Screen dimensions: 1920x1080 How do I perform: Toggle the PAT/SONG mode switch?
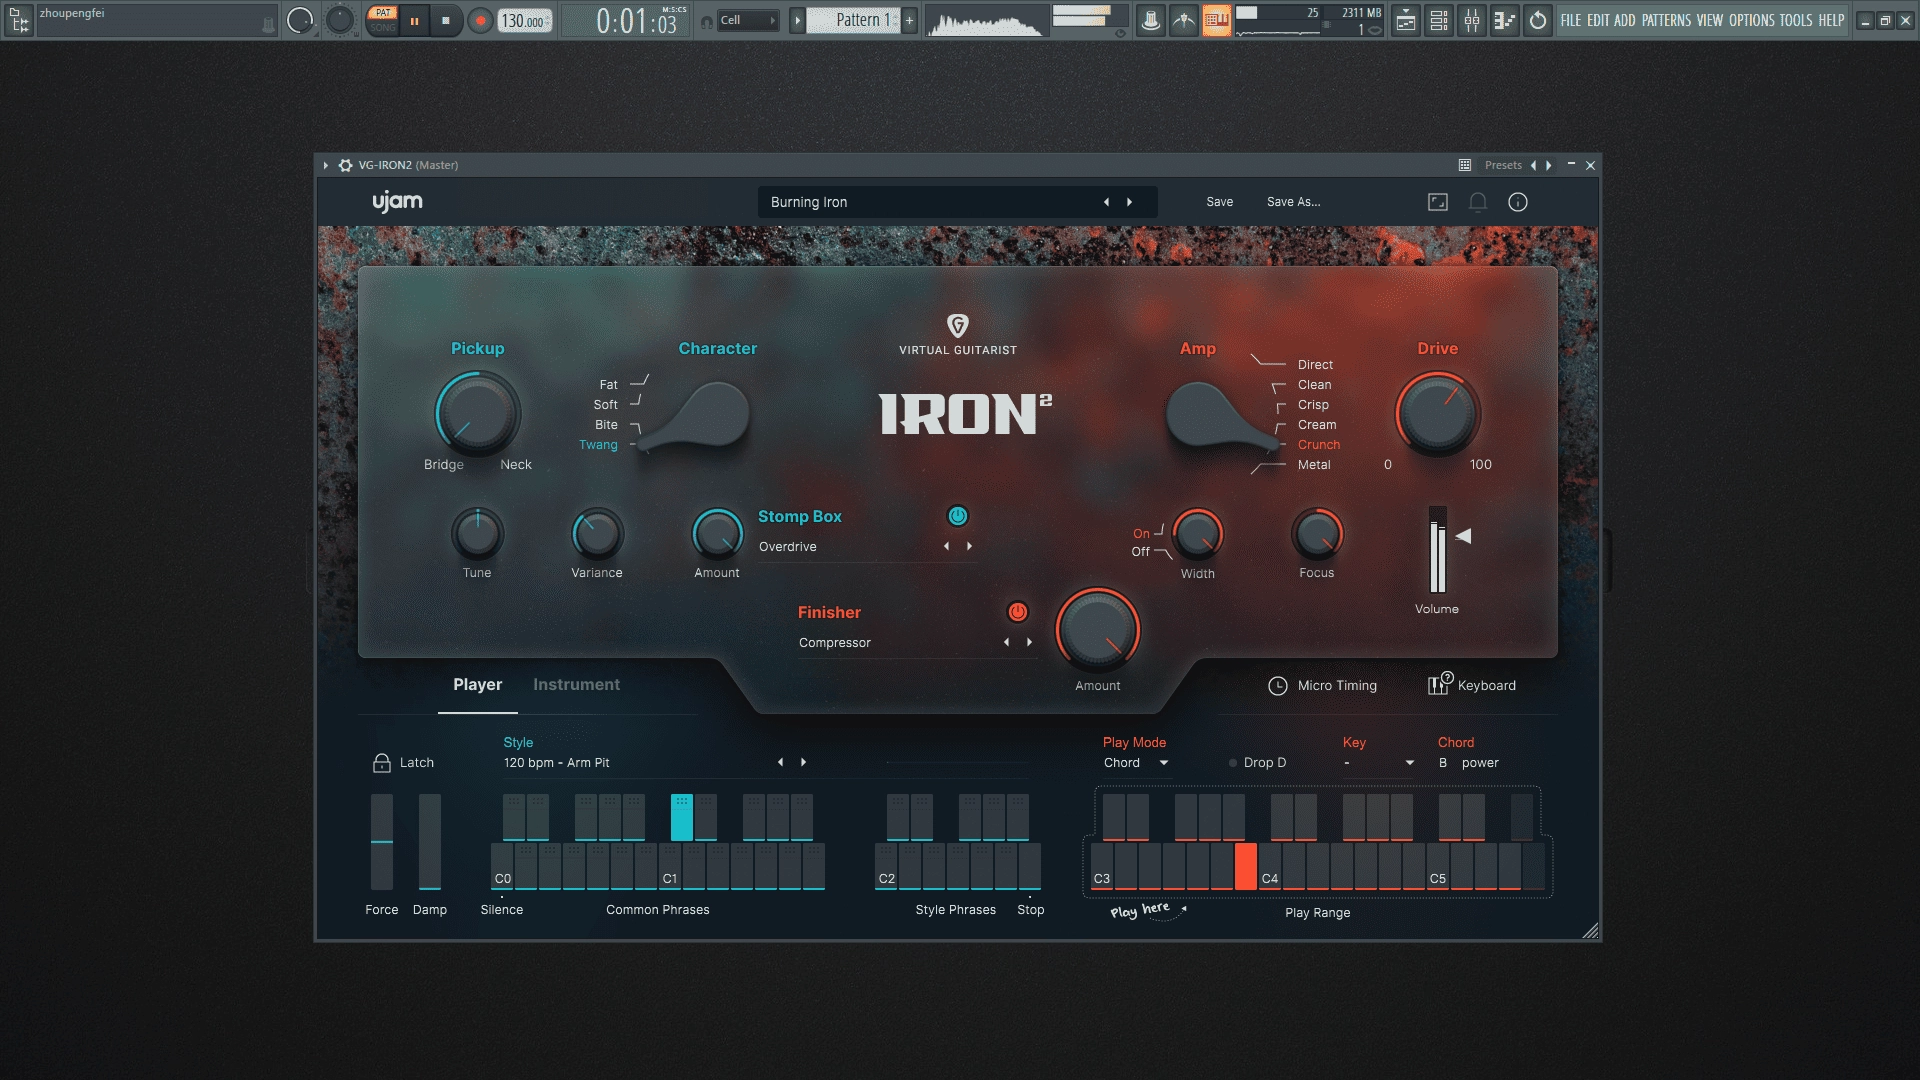(x=383, y=20)
